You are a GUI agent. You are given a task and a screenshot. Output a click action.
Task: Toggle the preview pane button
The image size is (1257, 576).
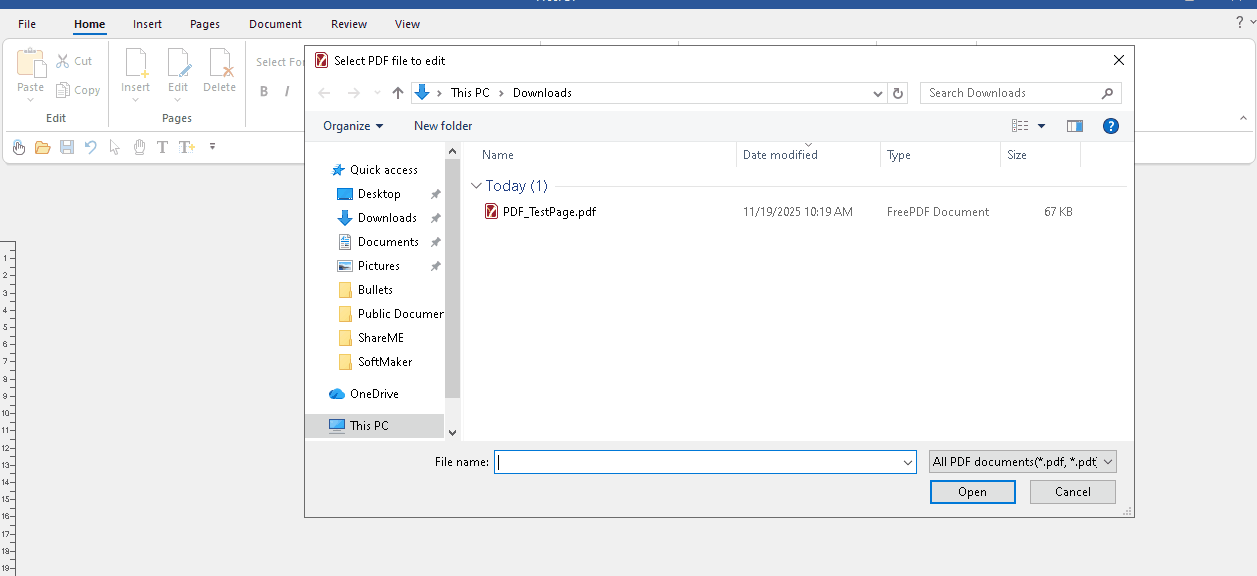pyautogui.click(x=1075, y=126)
